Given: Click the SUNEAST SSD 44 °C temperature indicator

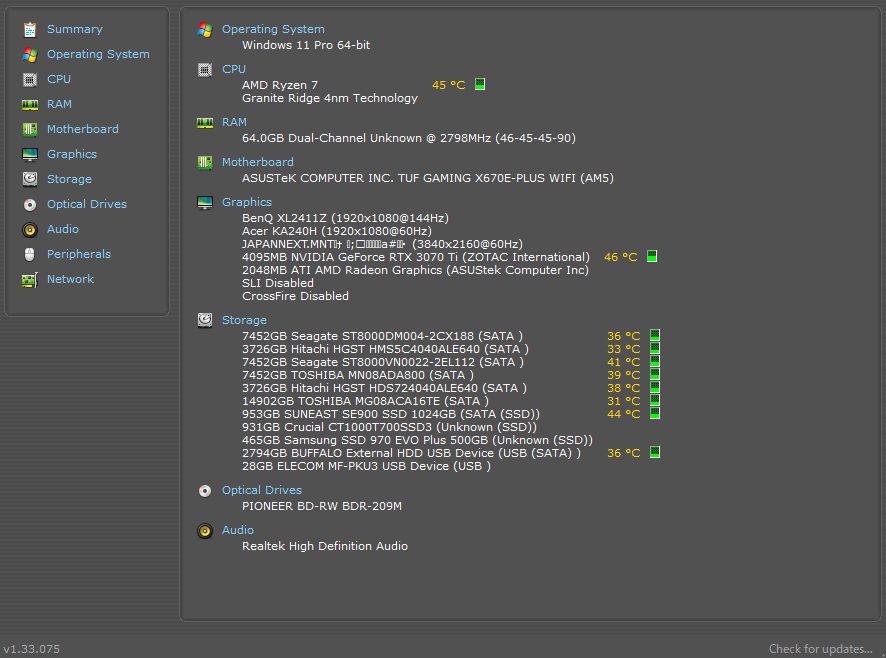Looking at the screenshot, I should (x=655, y=413).
